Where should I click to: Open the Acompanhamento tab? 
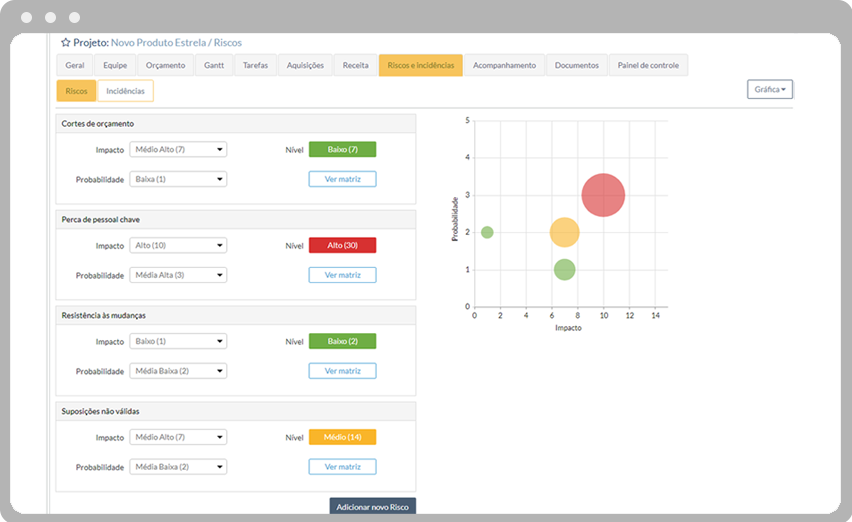coord(505,65)
